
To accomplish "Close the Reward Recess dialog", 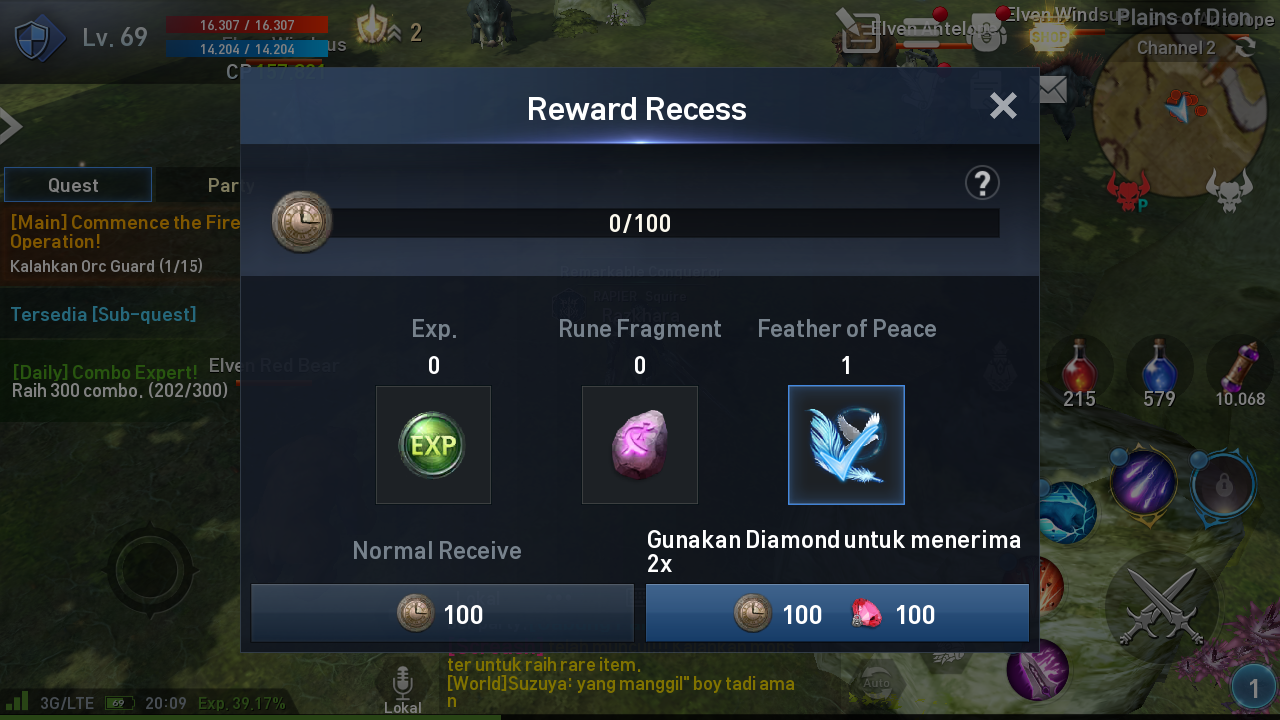I will click(x=1003, y=106).
